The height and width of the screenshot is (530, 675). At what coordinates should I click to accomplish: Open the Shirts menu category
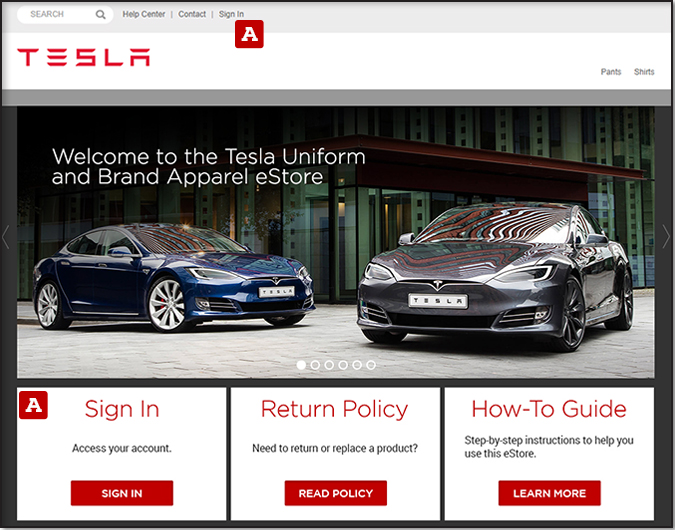pyautogui.click(x=644, y=72)
